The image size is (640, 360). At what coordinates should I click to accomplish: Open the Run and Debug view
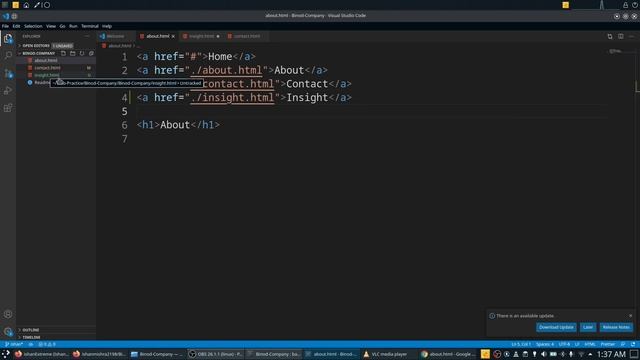8,91
